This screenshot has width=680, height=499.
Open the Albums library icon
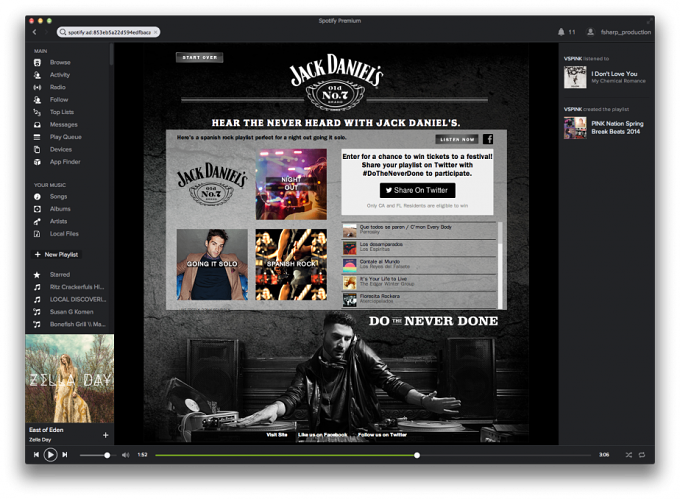pyautogui.click(x=37, y=209)
